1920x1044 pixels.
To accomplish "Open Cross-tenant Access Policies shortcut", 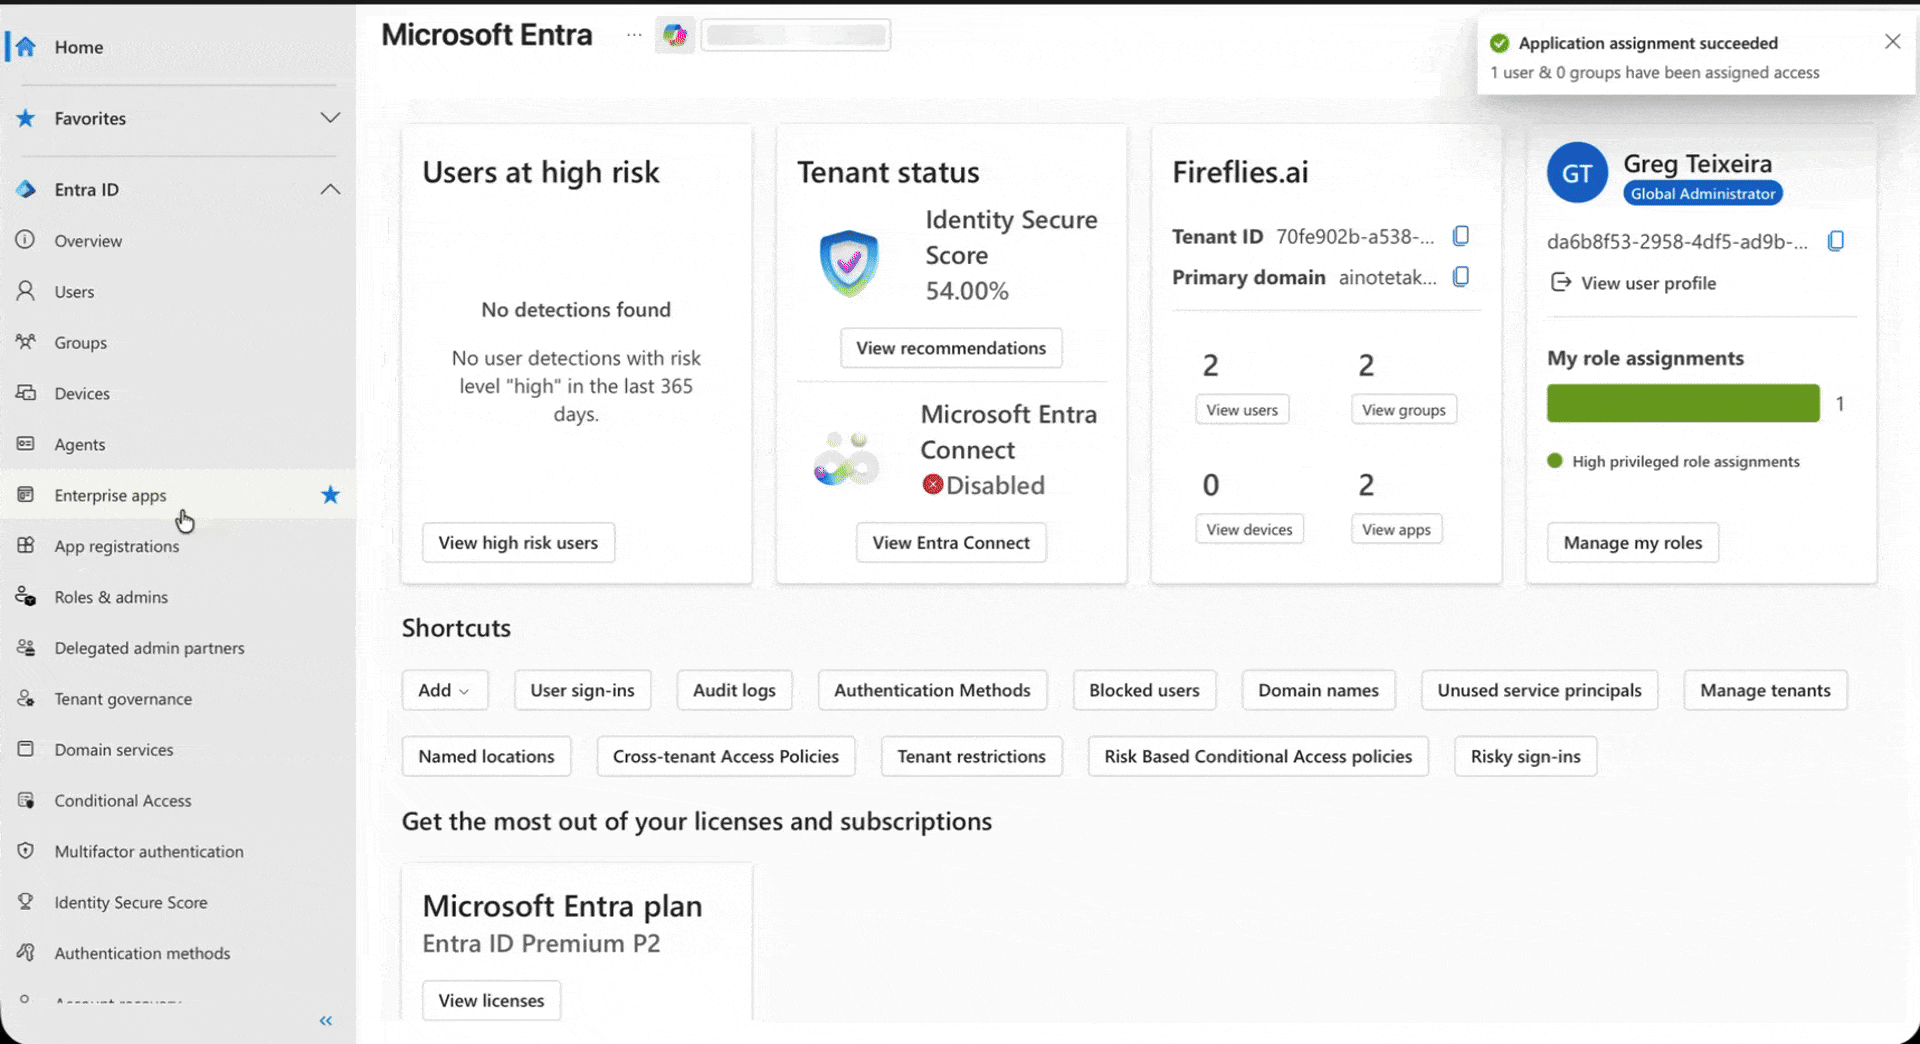I will [726, 756].
